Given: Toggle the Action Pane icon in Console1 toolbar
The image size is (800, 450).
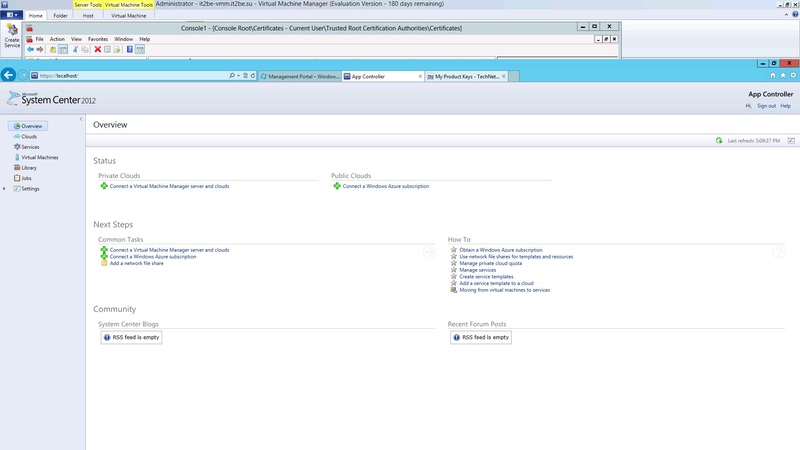Looking at the screenshot, I should point(140,49).
